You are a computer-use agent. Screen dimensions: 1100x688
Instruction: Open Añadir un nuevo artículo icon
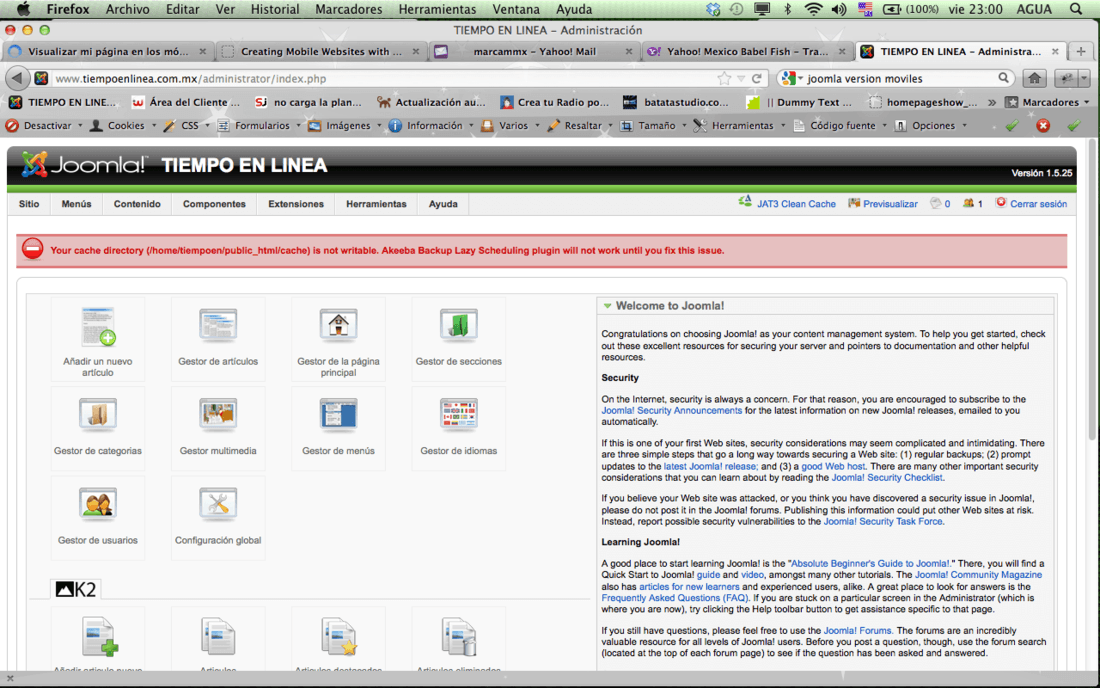point(98,327)
